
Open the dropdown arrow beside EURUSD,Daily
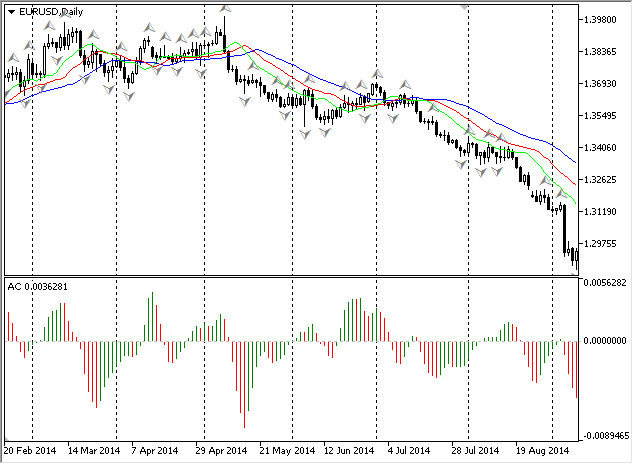[11, 12]
